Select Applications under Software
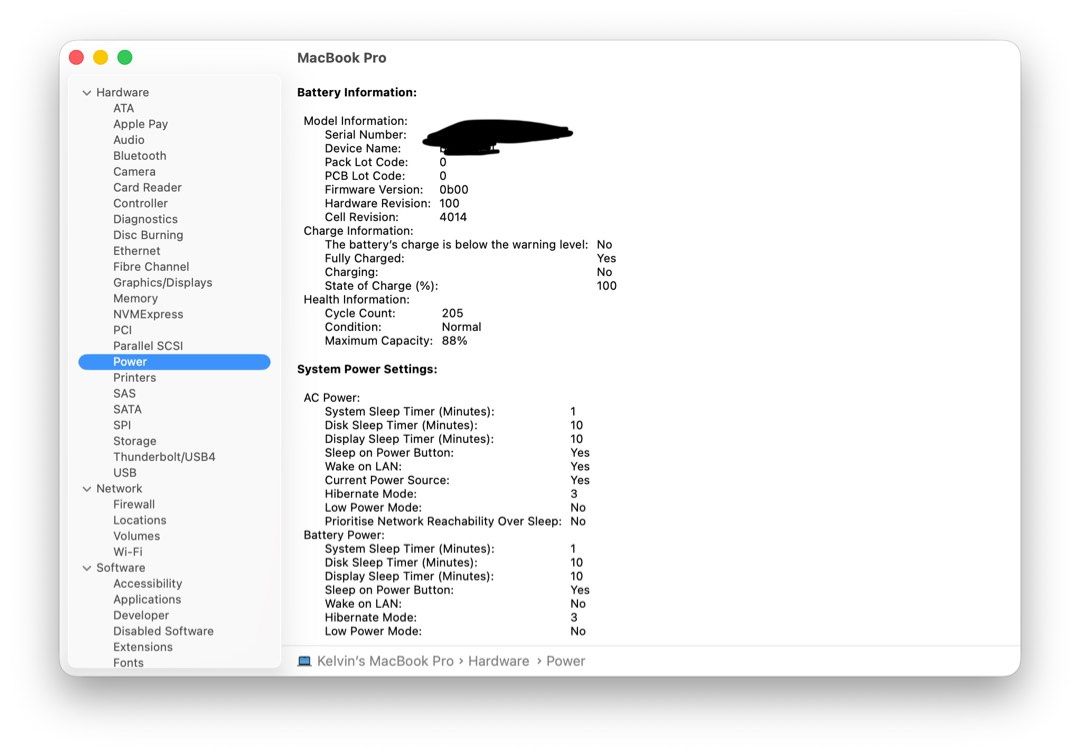The width and height of the screenshot is (1080, 755). (x=147, y=599)
